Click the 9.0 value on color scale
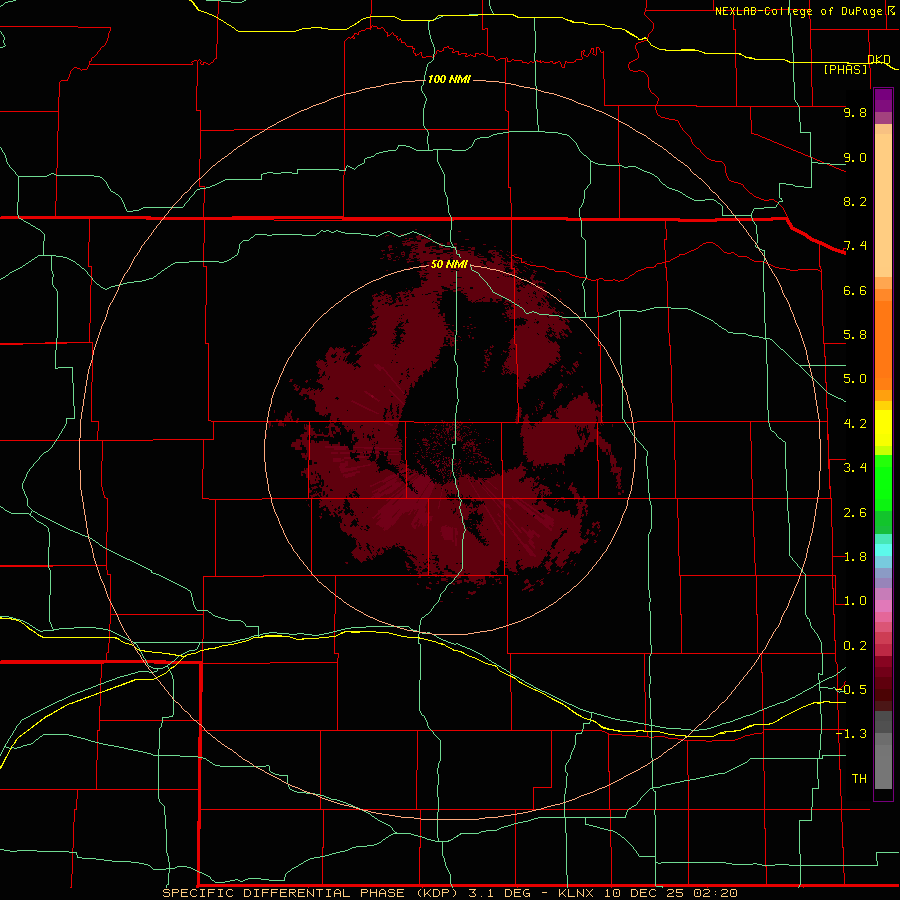The height and width of the screenshot is (900, 900). pyautogui.click(x=855, y=157)
